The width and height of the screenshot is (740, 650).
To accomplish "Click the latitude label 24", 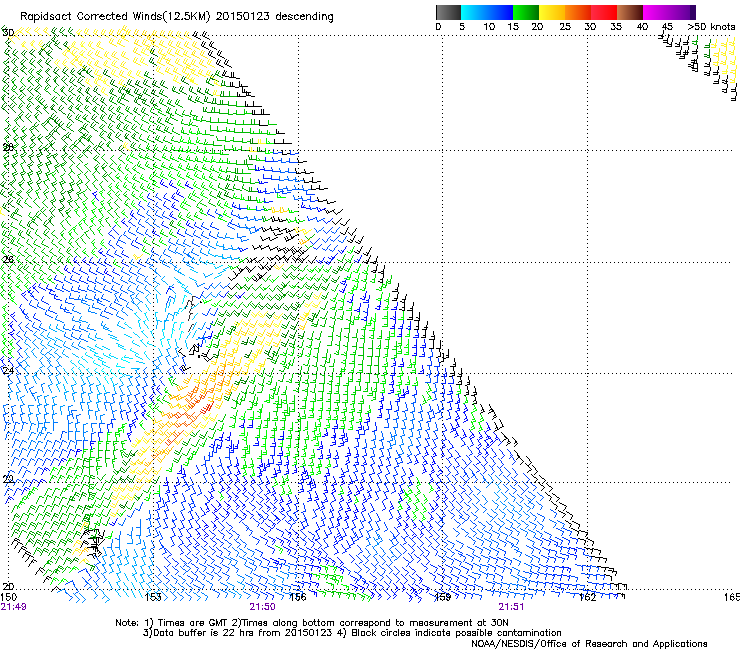I will pos(8,371).
